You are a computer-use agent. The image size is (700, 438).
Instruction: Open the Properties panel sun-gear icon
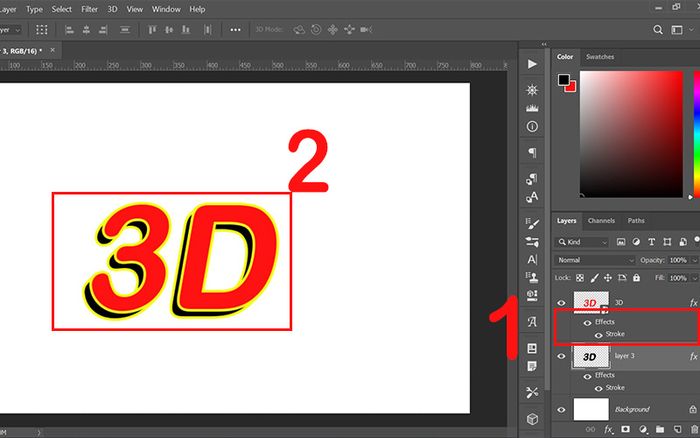[x=532, y=90]
